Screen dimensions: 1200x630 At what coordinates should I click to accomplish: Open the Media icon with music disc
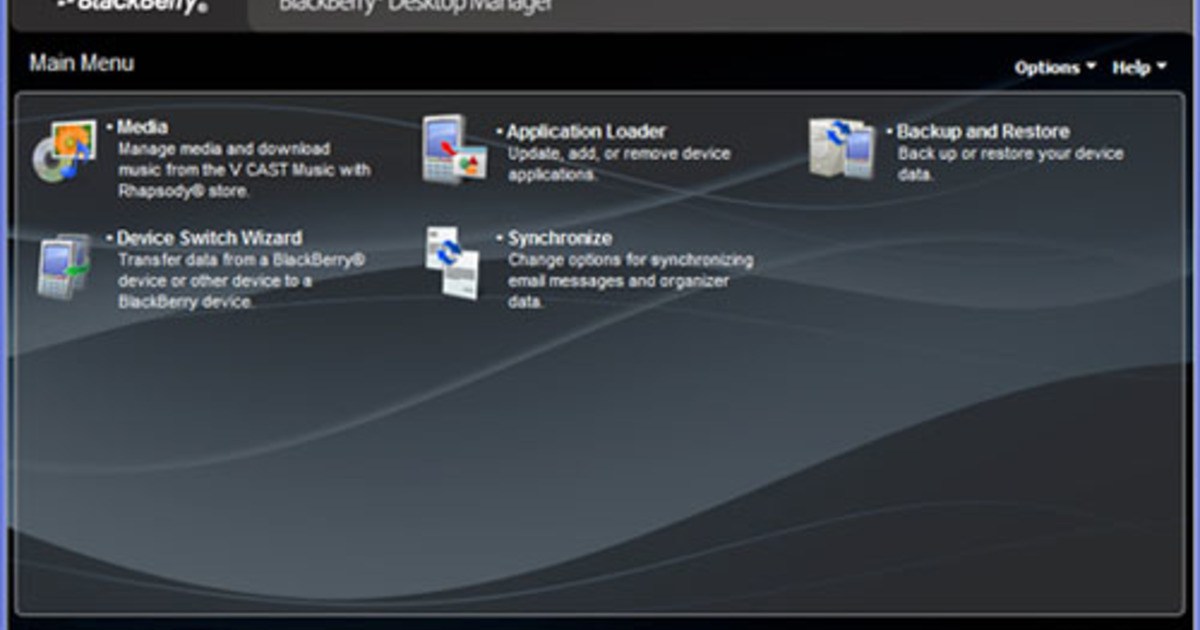coord(64,150)
